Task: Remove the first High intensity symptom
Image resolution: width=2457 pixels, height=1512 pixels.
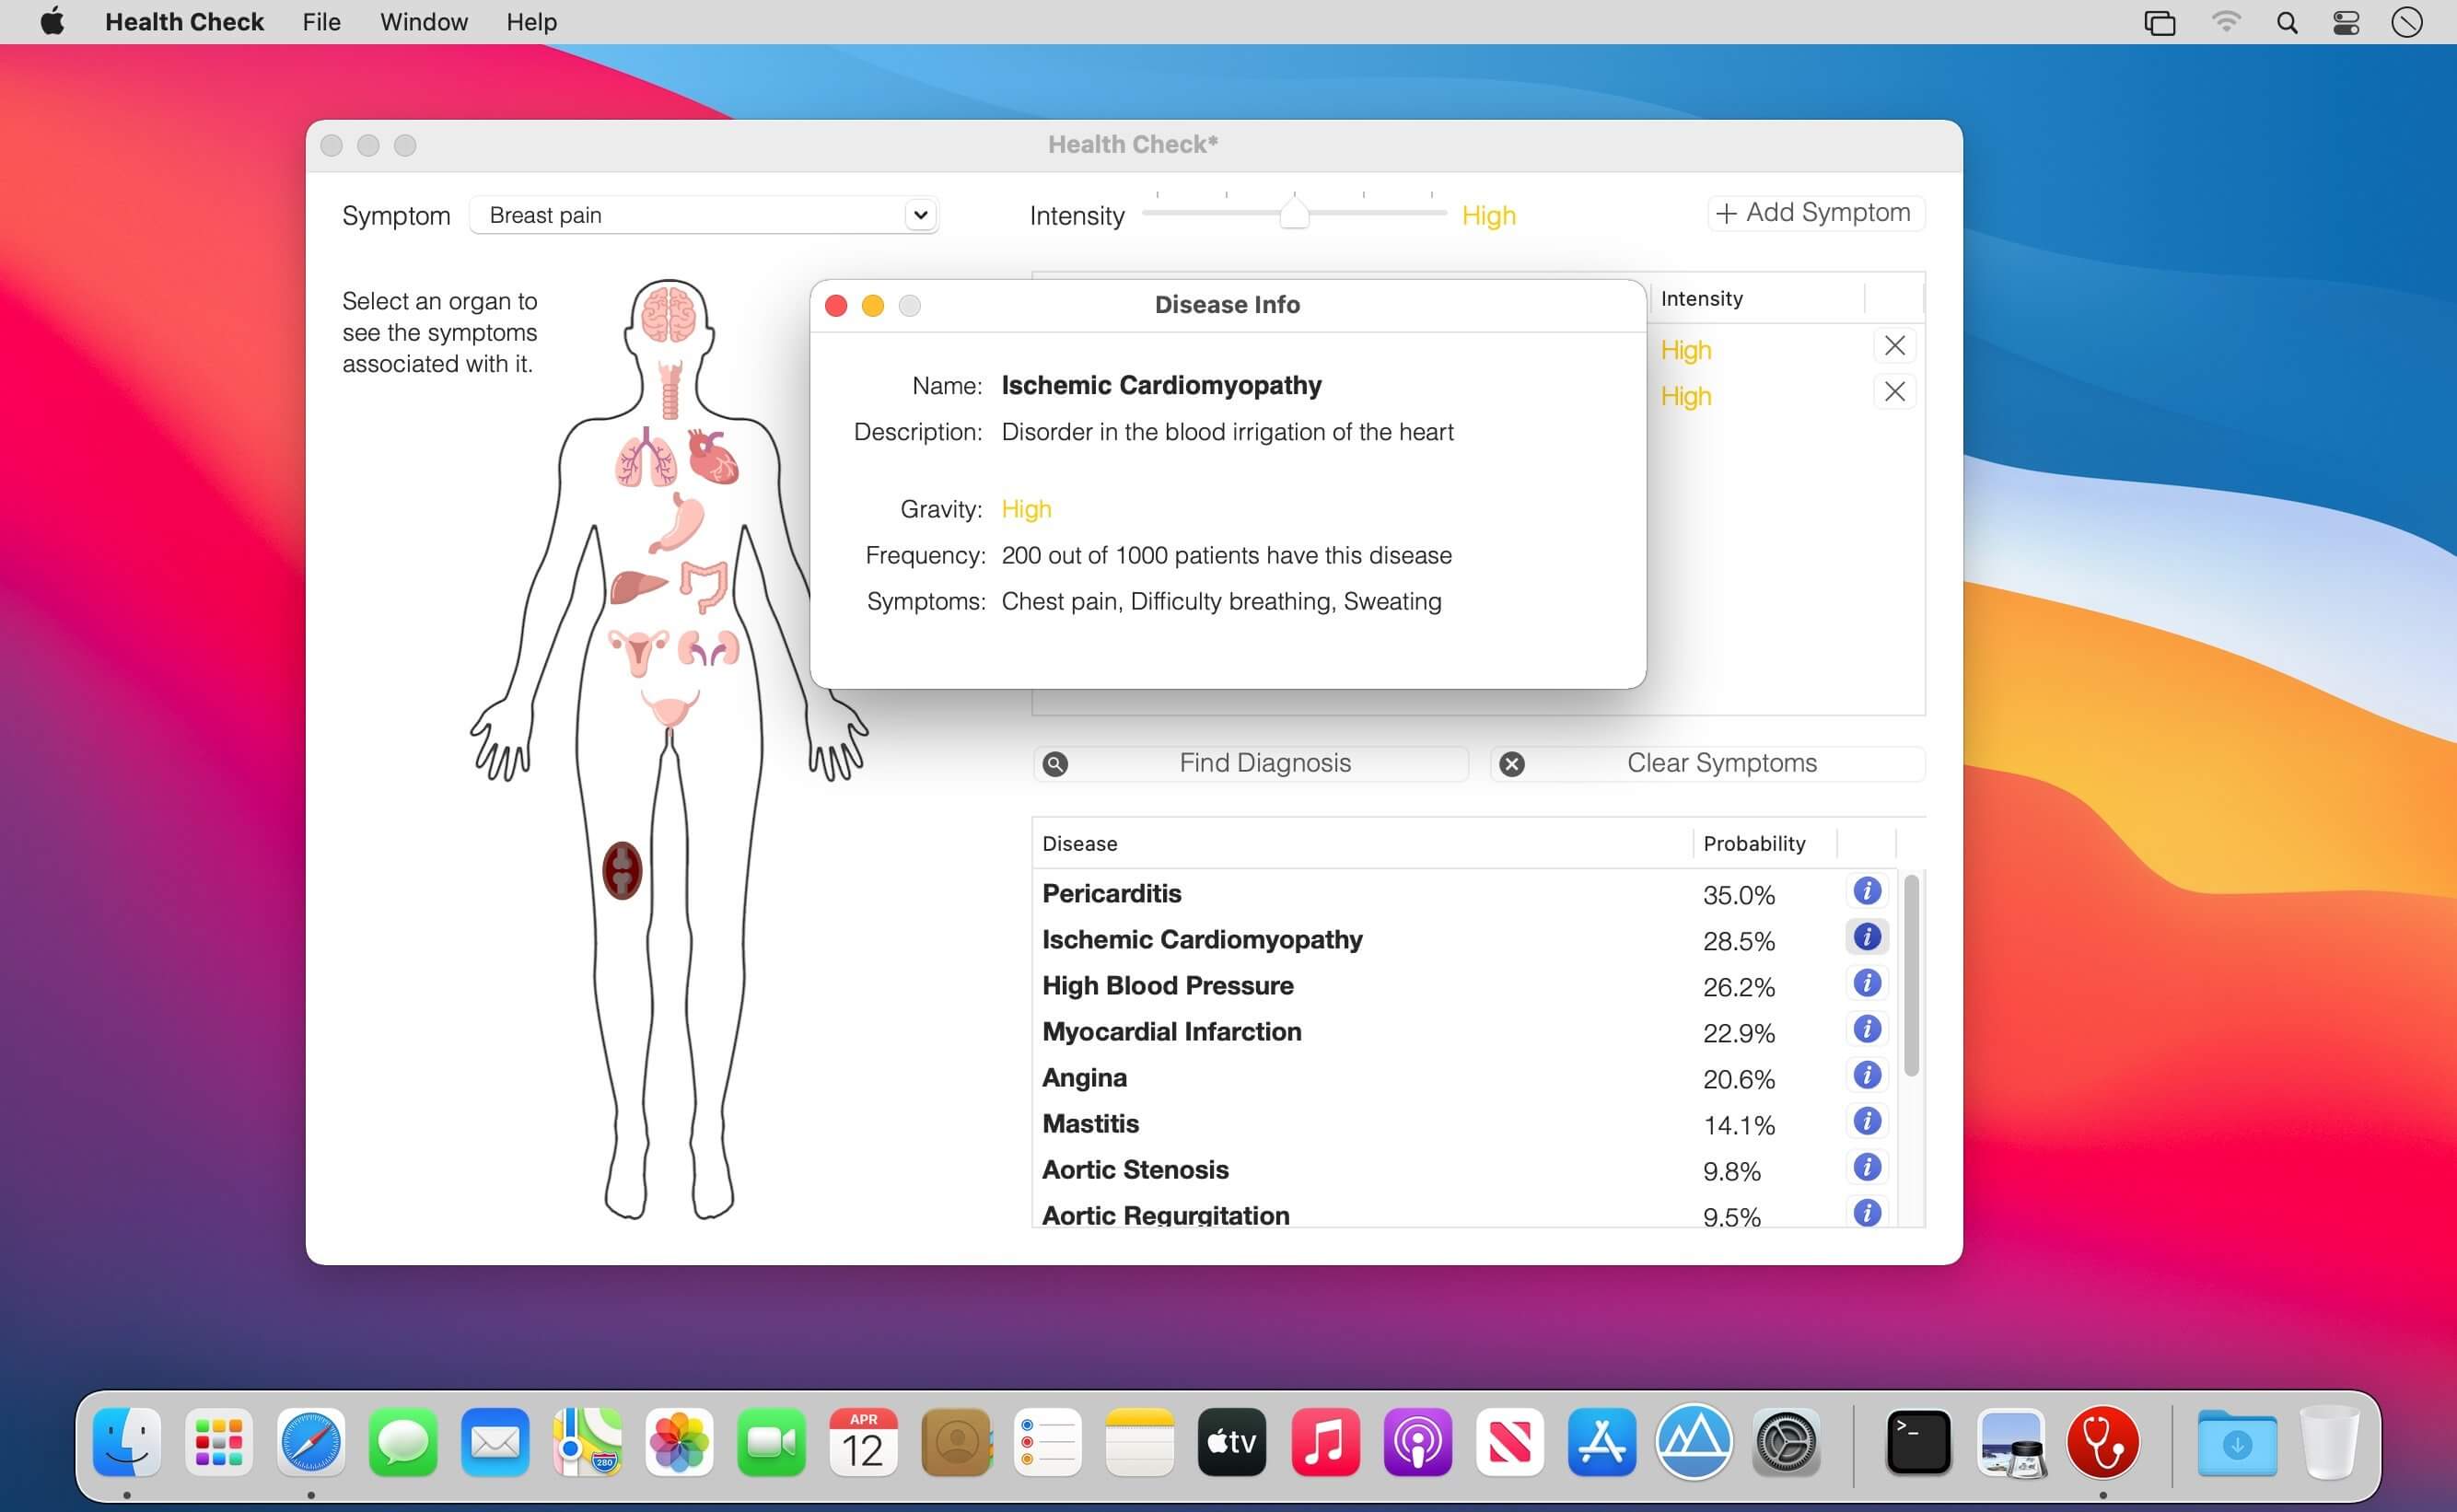Action: tap(1894, 346)
